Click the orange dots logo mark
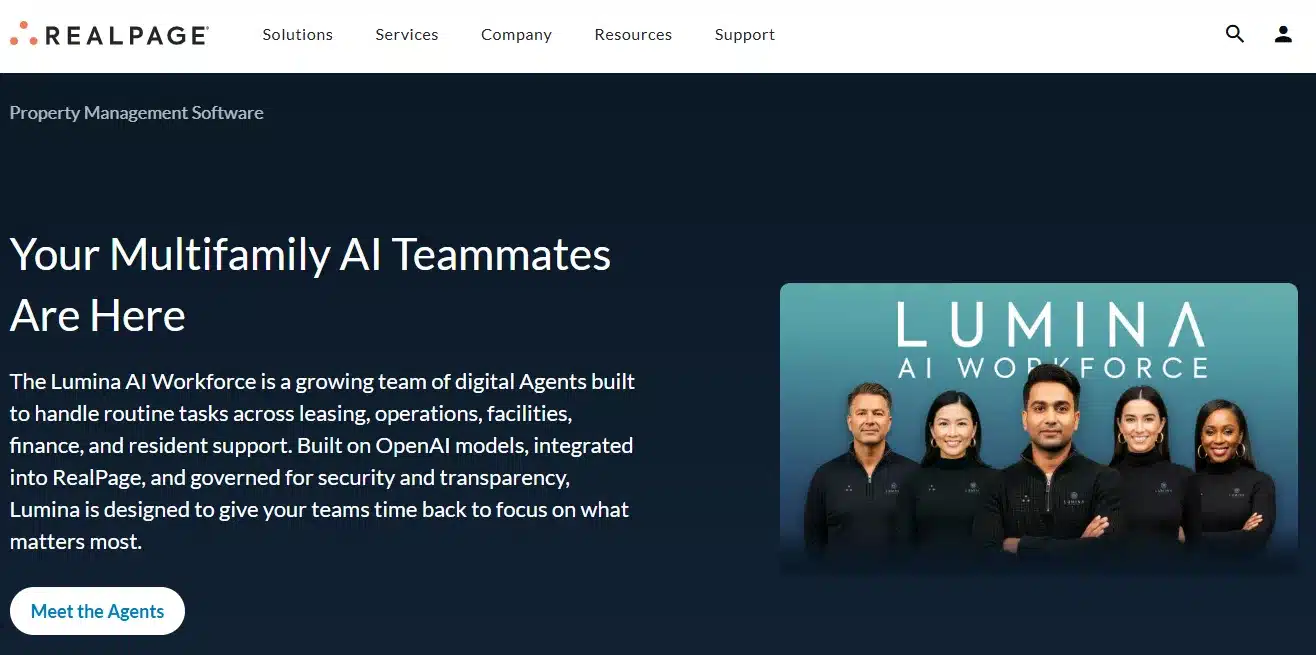This screenshot has width=1316, height=655. (24, 34)
